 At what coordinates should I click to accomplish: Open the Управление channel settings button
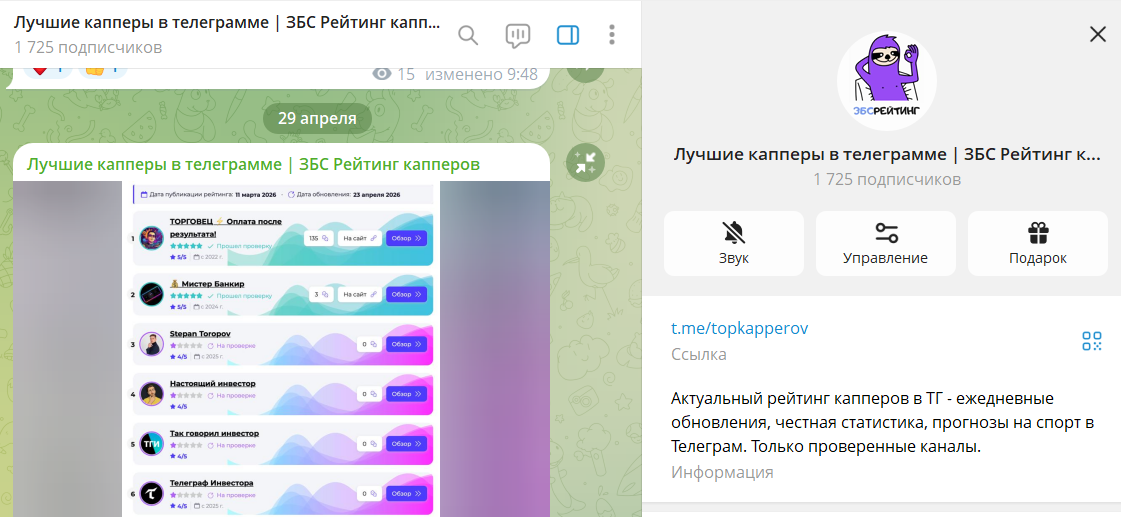point(886,243)
